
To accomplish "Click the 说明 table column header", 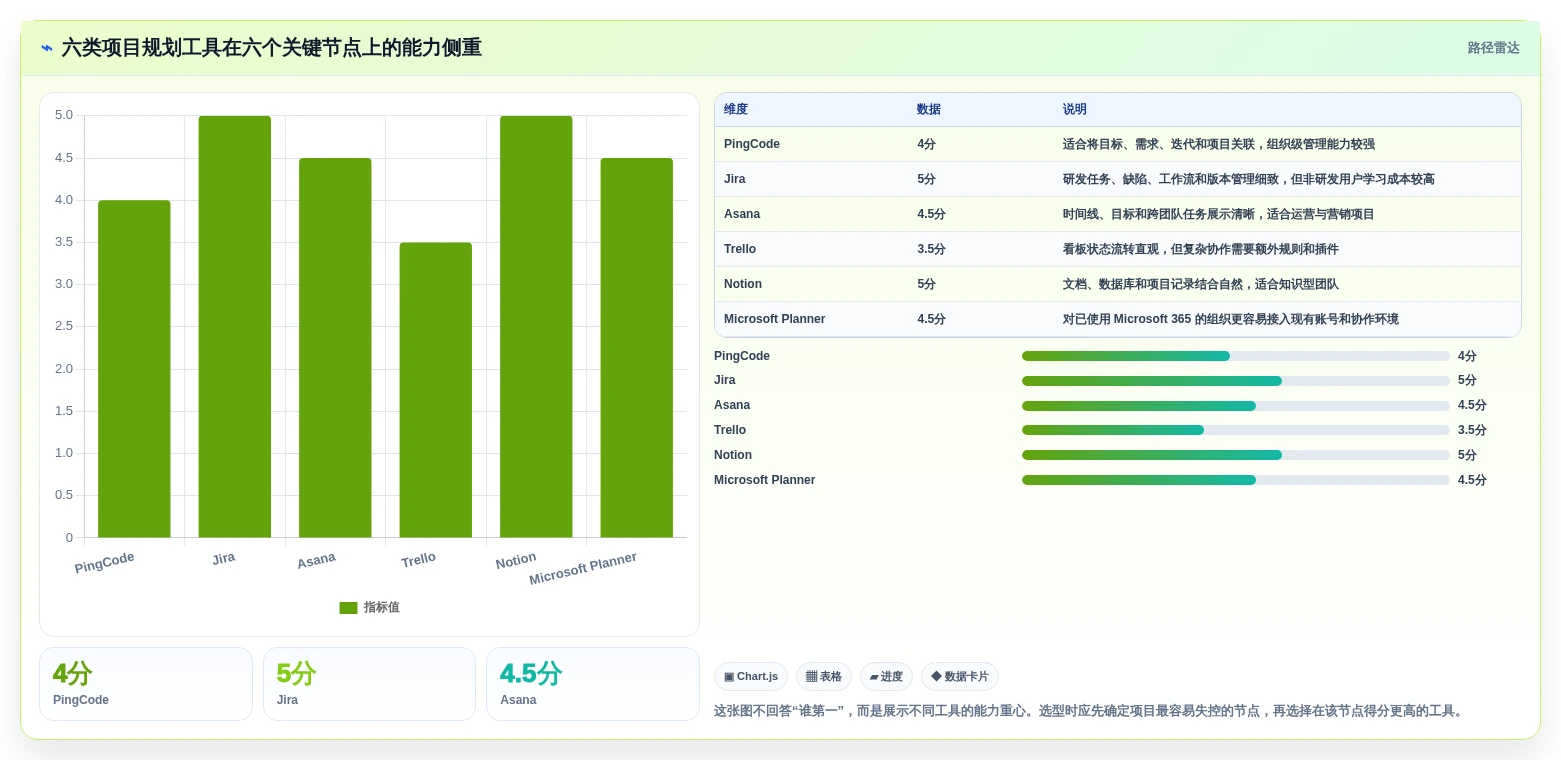I will coord(1075,110).
